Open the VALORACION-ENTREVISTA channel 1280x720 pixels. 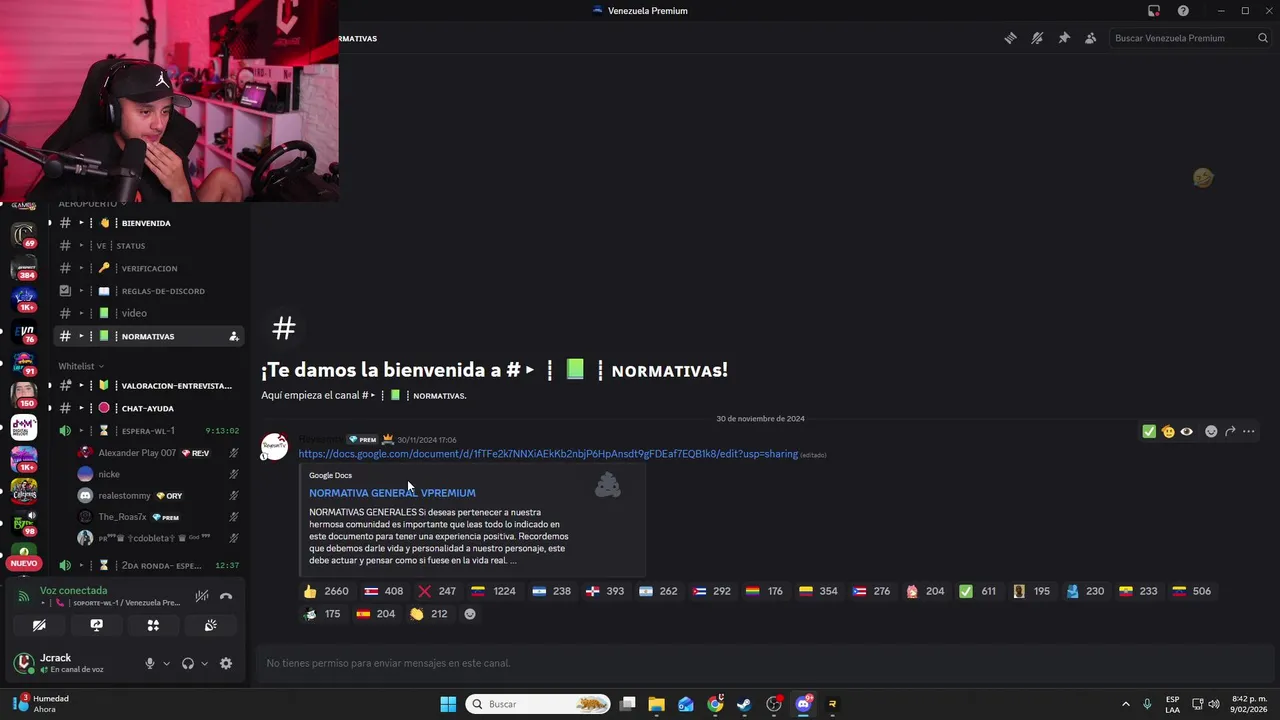148,385
